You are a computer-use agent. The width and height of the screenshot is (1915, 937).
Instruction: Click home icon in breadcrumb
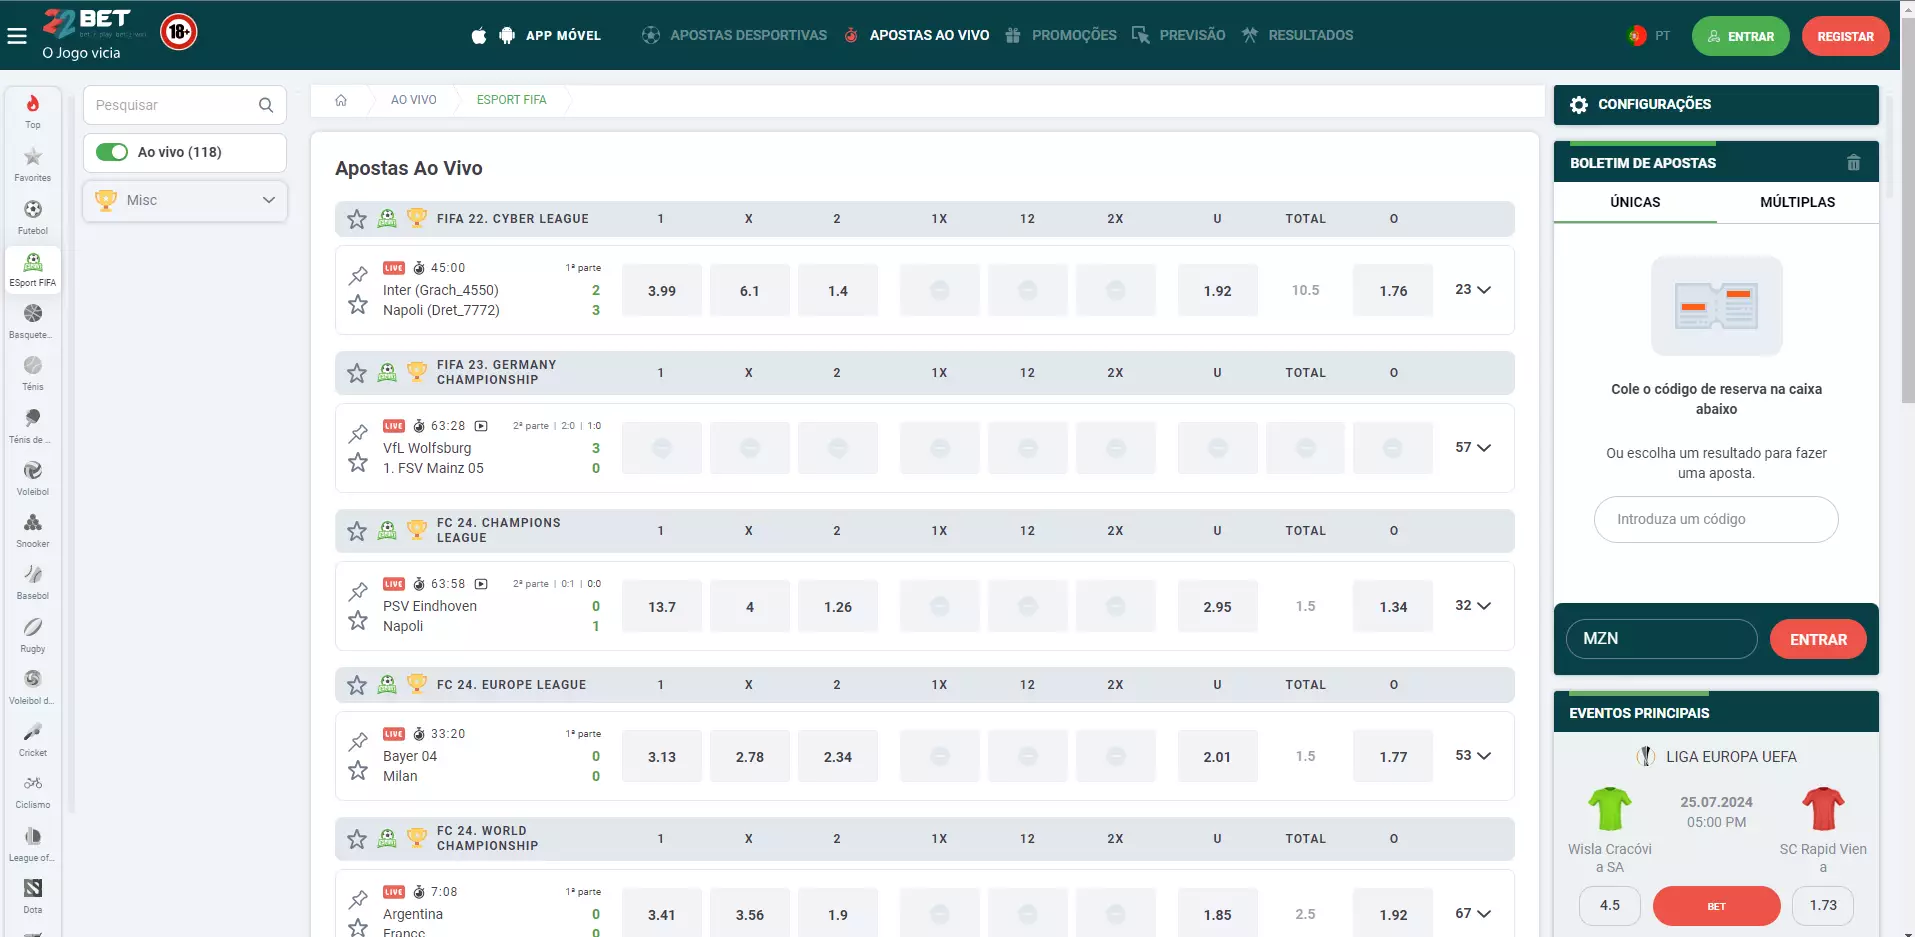tap(341, 100)
